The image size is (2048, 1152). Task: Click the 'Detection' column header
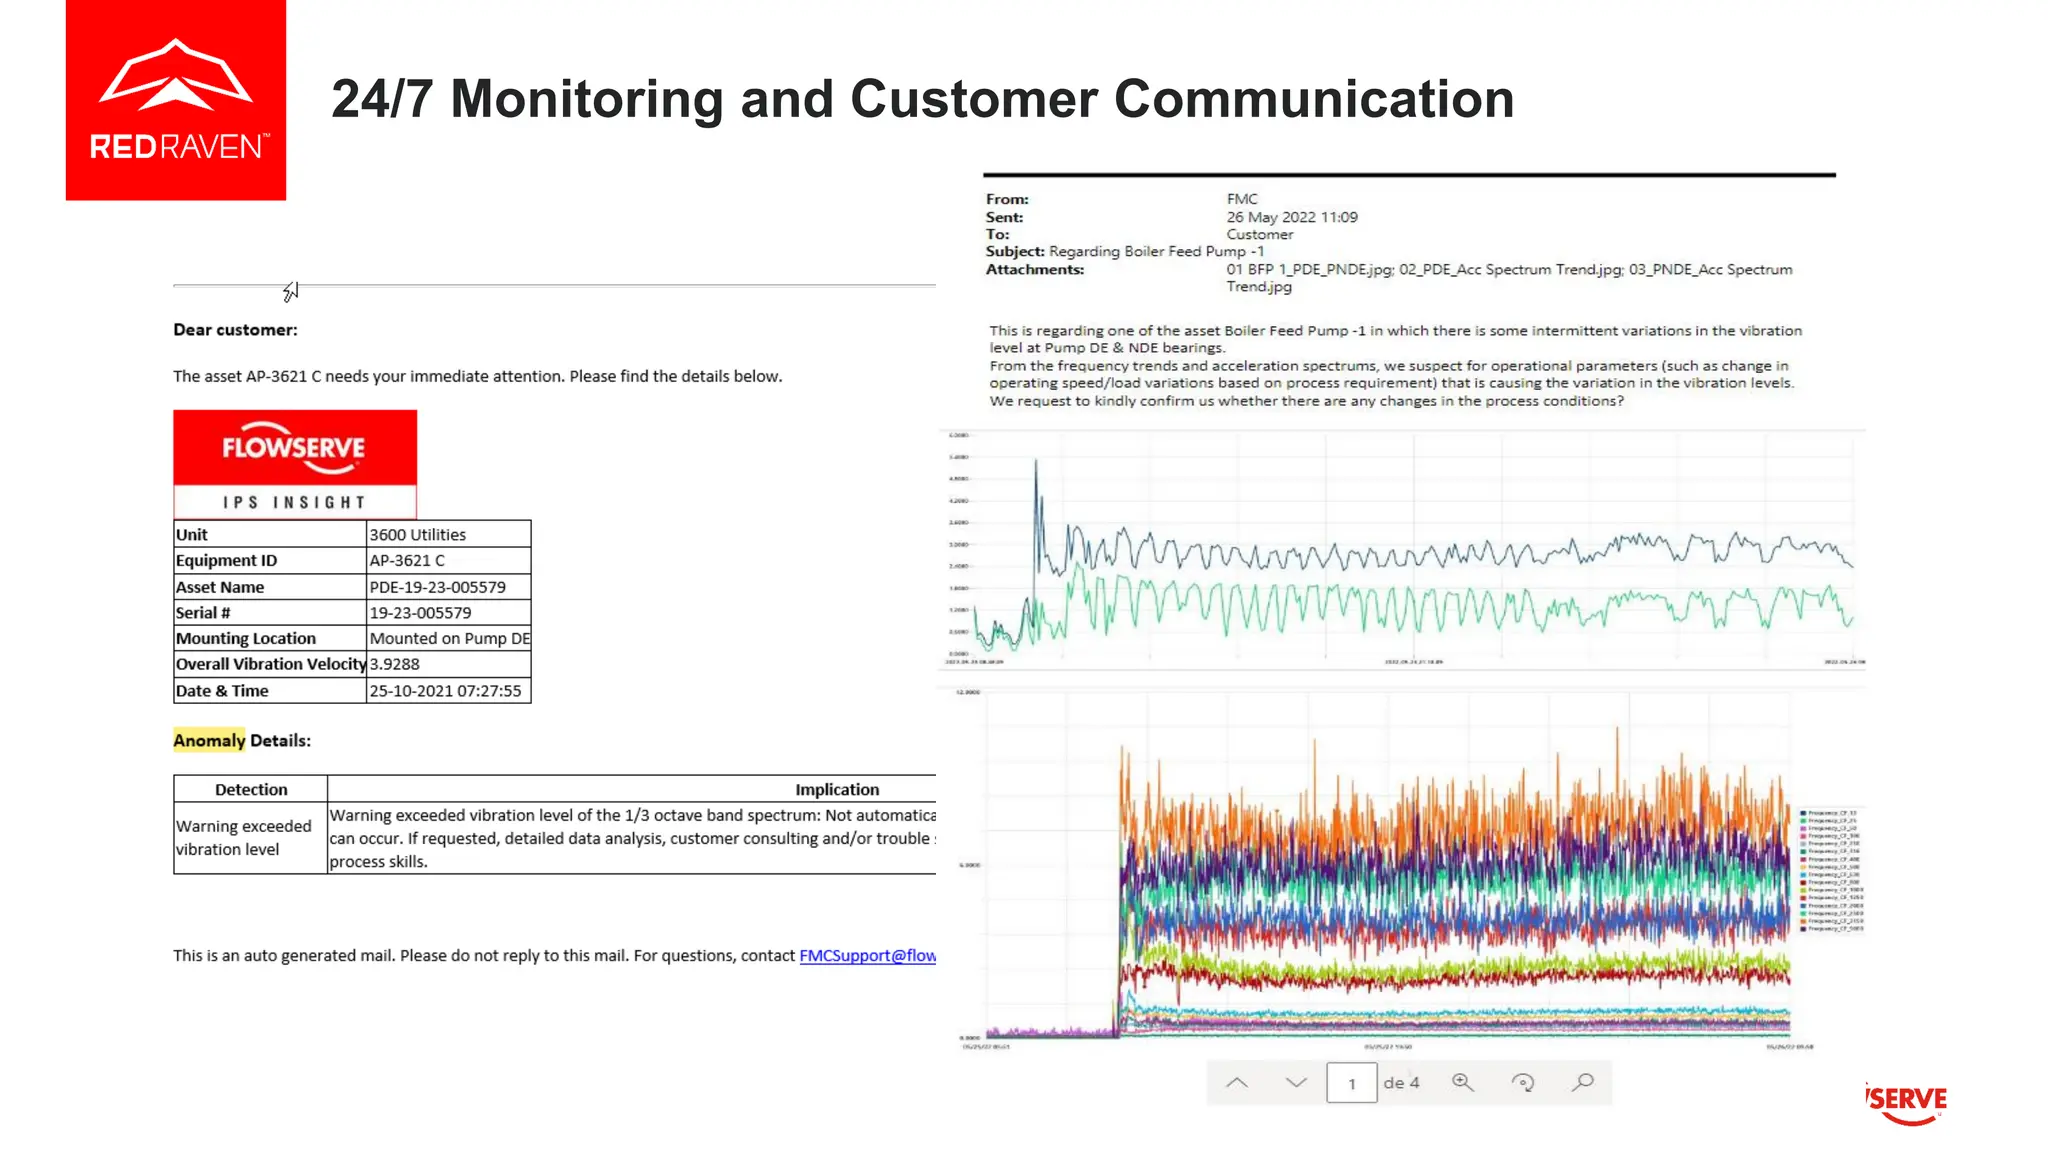tap(251, 790)
